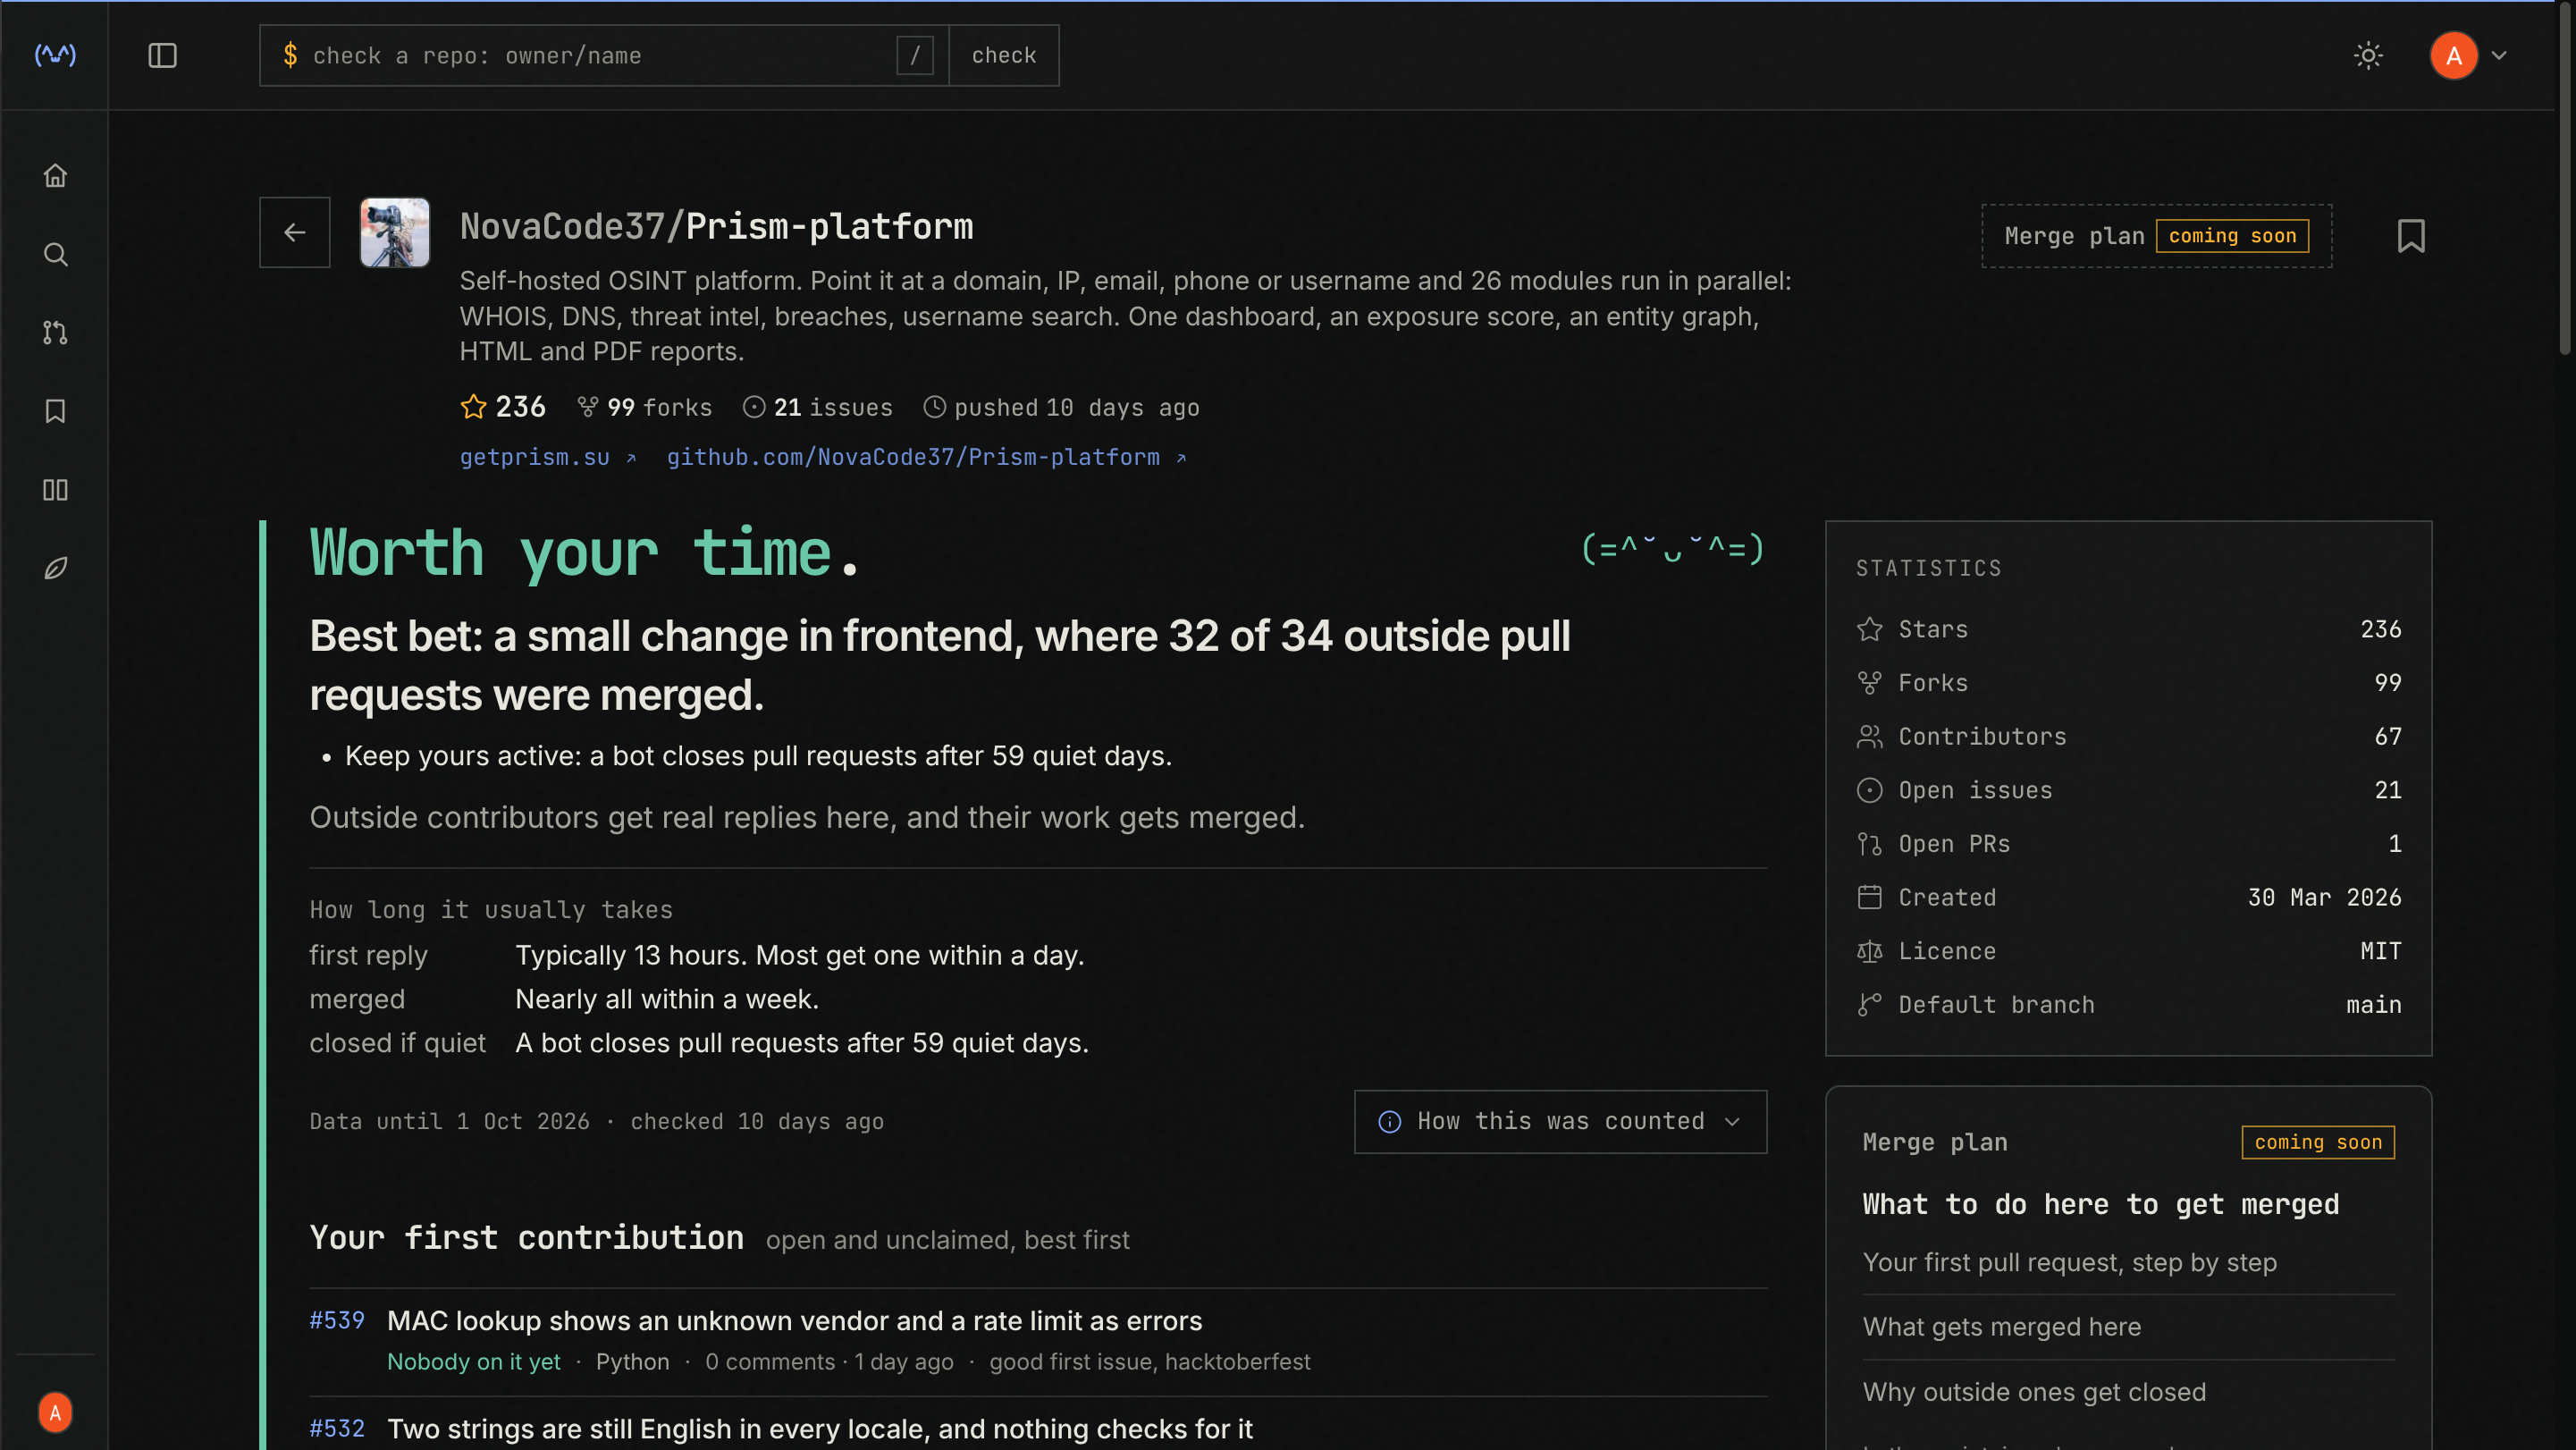Screen dimensions: 2576x1450
Task: Focus the check a repo input field
Action: tap(603, 55)
